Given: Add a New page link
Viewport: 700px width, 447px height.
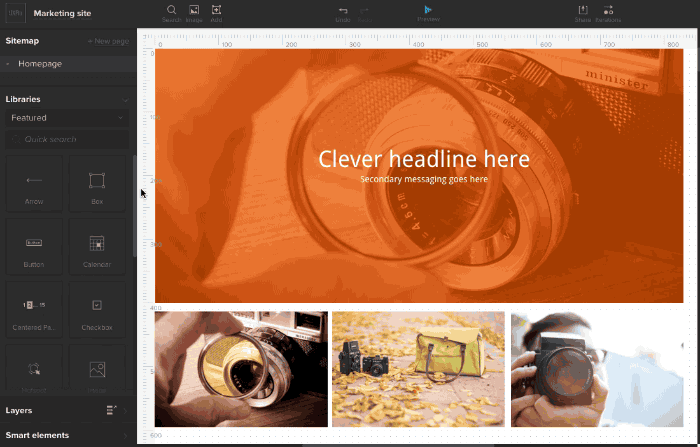Looking at the screenshot, I should point(108,41).
